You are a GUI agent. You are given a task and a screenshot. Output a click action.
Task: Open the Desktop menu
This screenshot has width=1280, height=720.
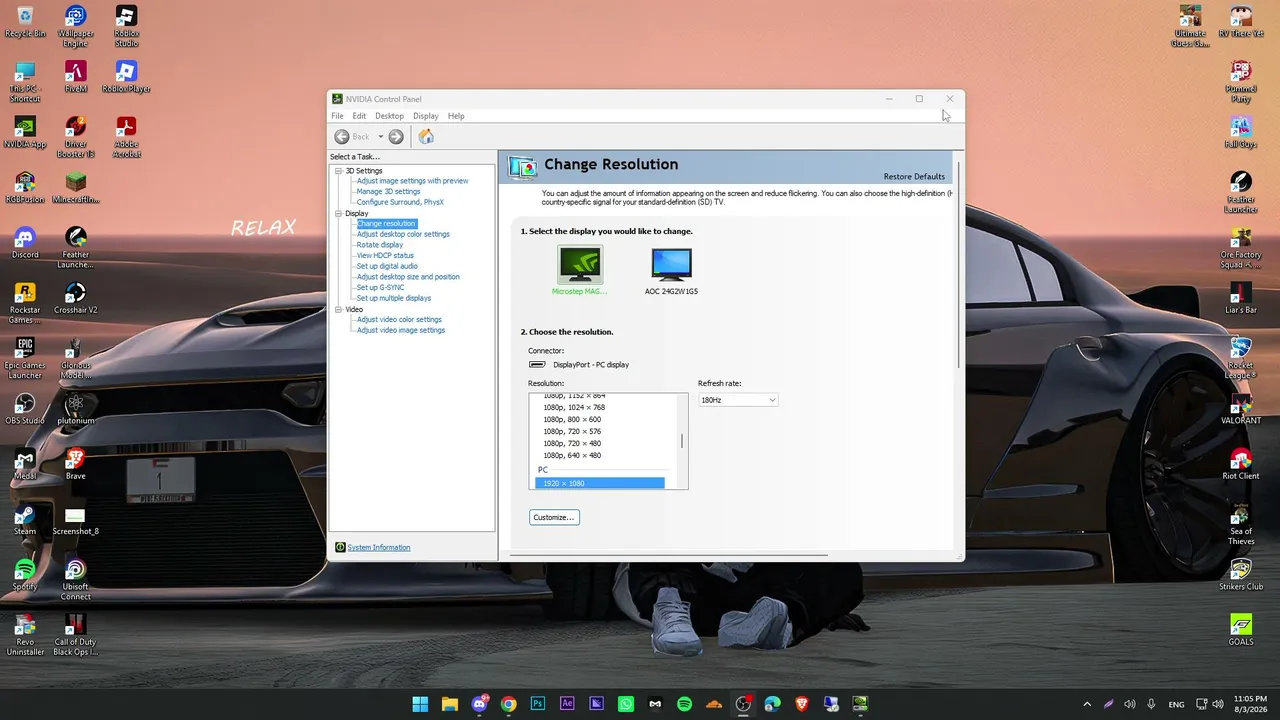coord(389,116)
